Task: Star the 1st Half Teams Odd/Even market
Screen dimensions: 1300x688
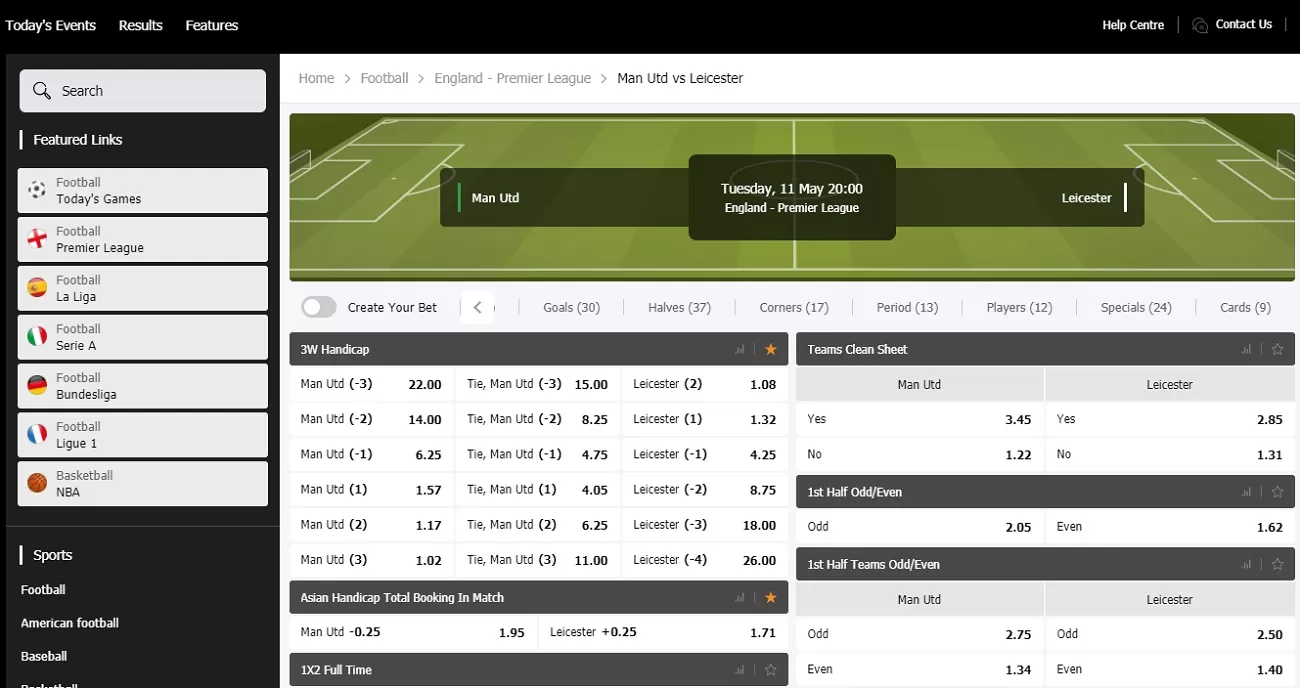Action: click(1277, 564)
